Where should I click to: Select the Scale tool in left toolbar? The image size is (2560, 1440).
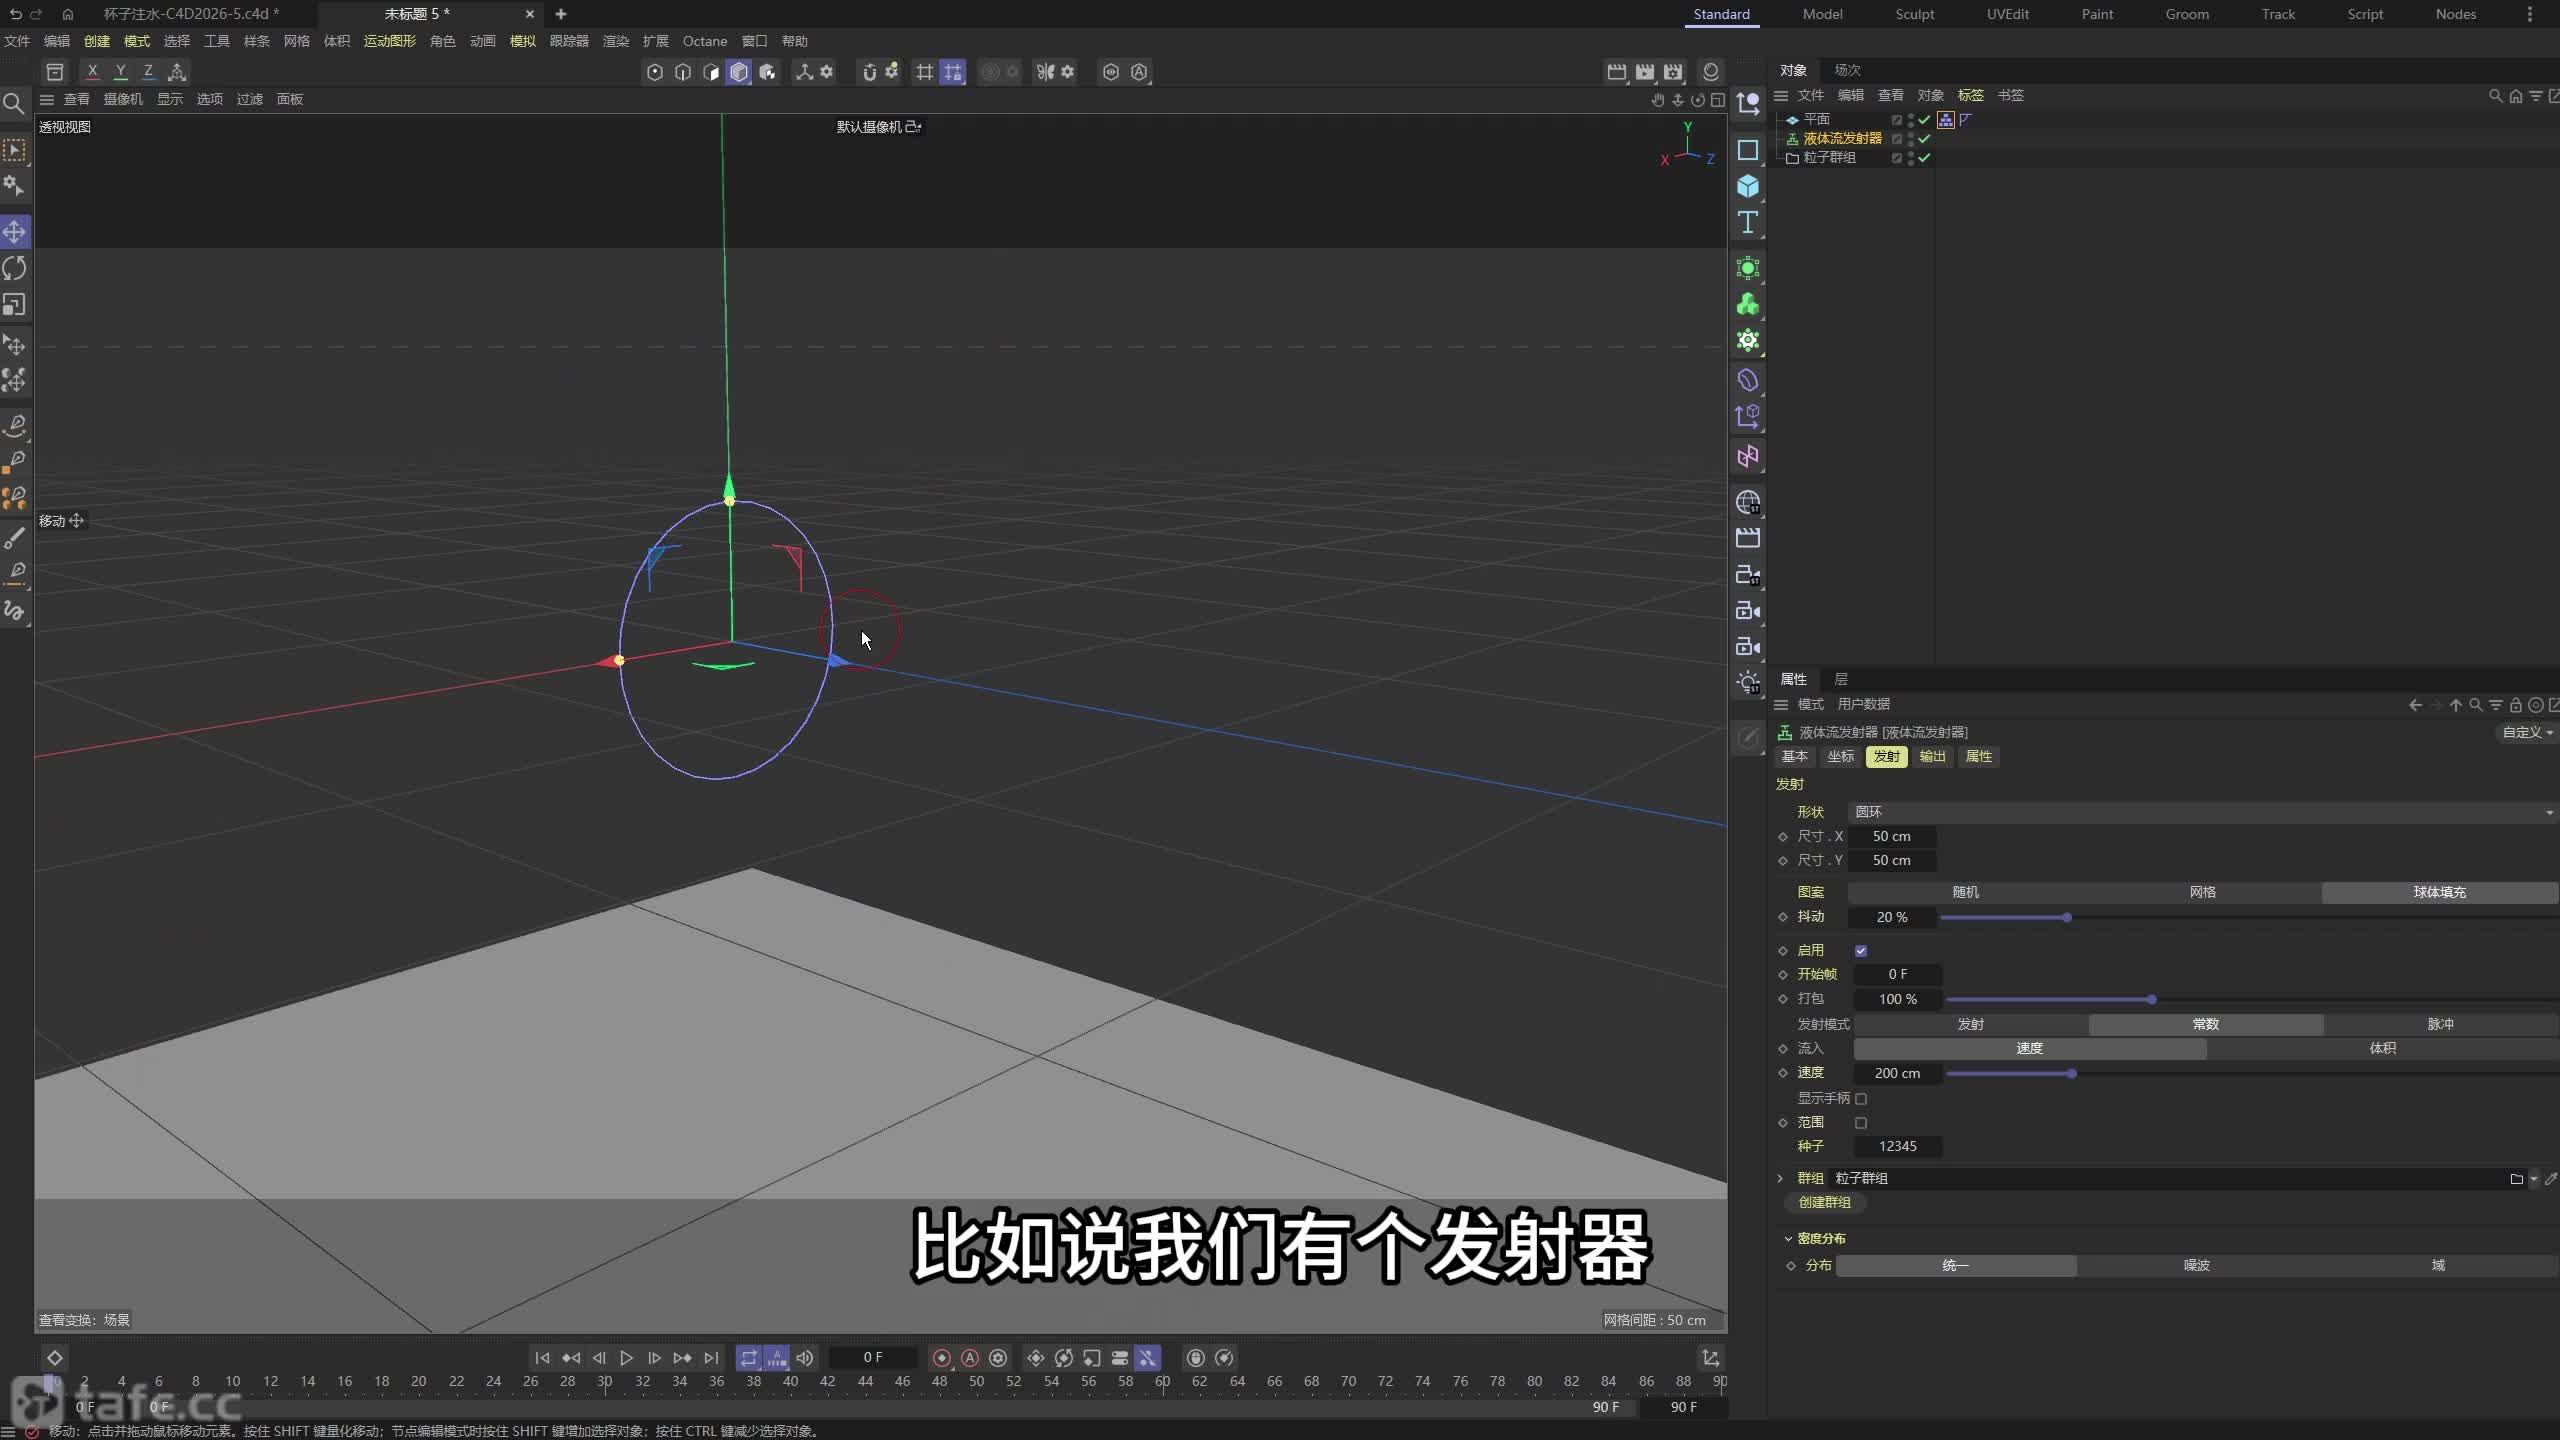[15, 305]
